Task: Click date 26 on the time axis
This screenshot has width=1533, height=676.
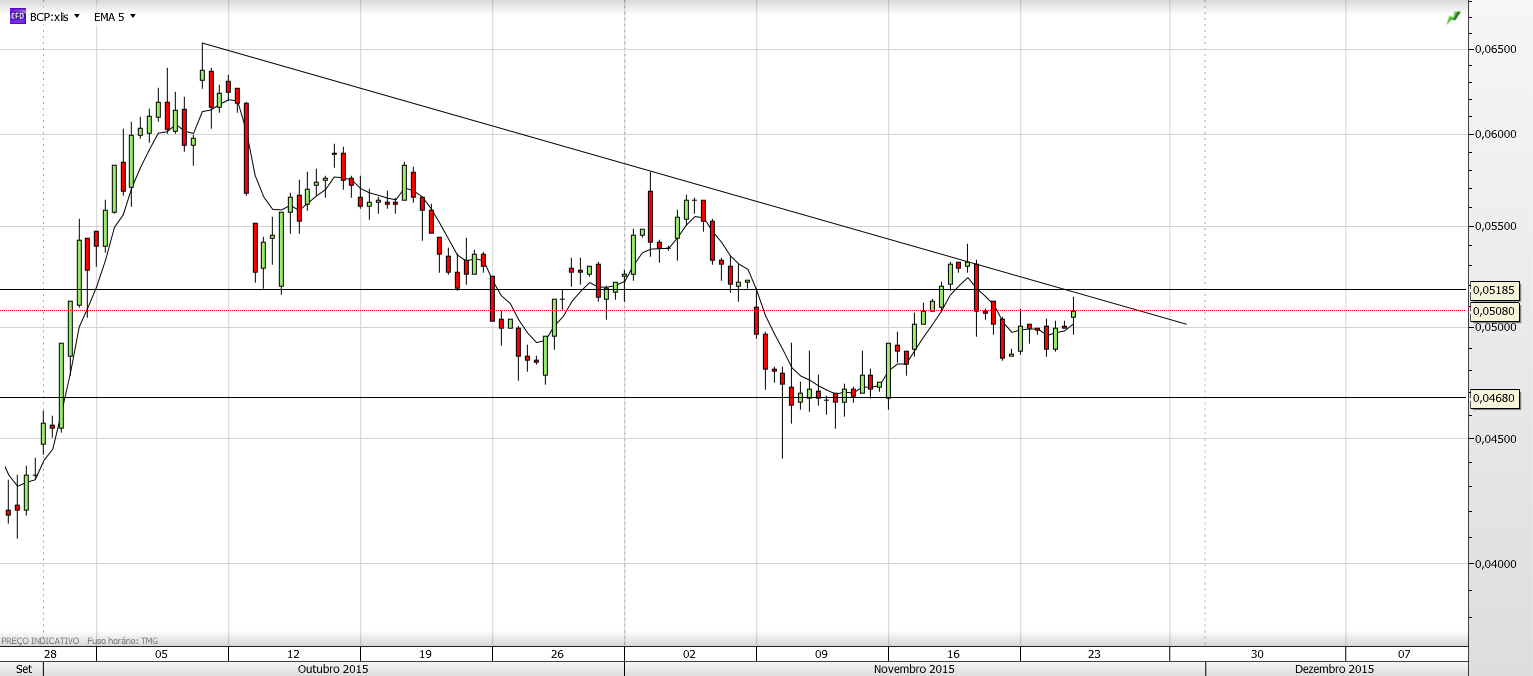Action: tap(557, 654)
